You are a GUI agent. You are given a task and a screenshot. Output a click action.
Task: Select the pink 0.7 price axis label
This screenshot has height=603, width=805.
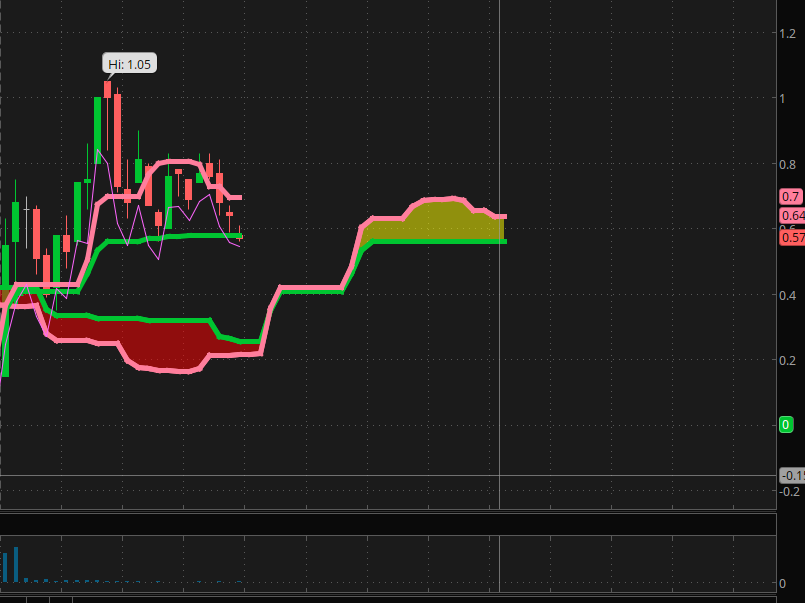pyautogui.click(x=790, y=197)
